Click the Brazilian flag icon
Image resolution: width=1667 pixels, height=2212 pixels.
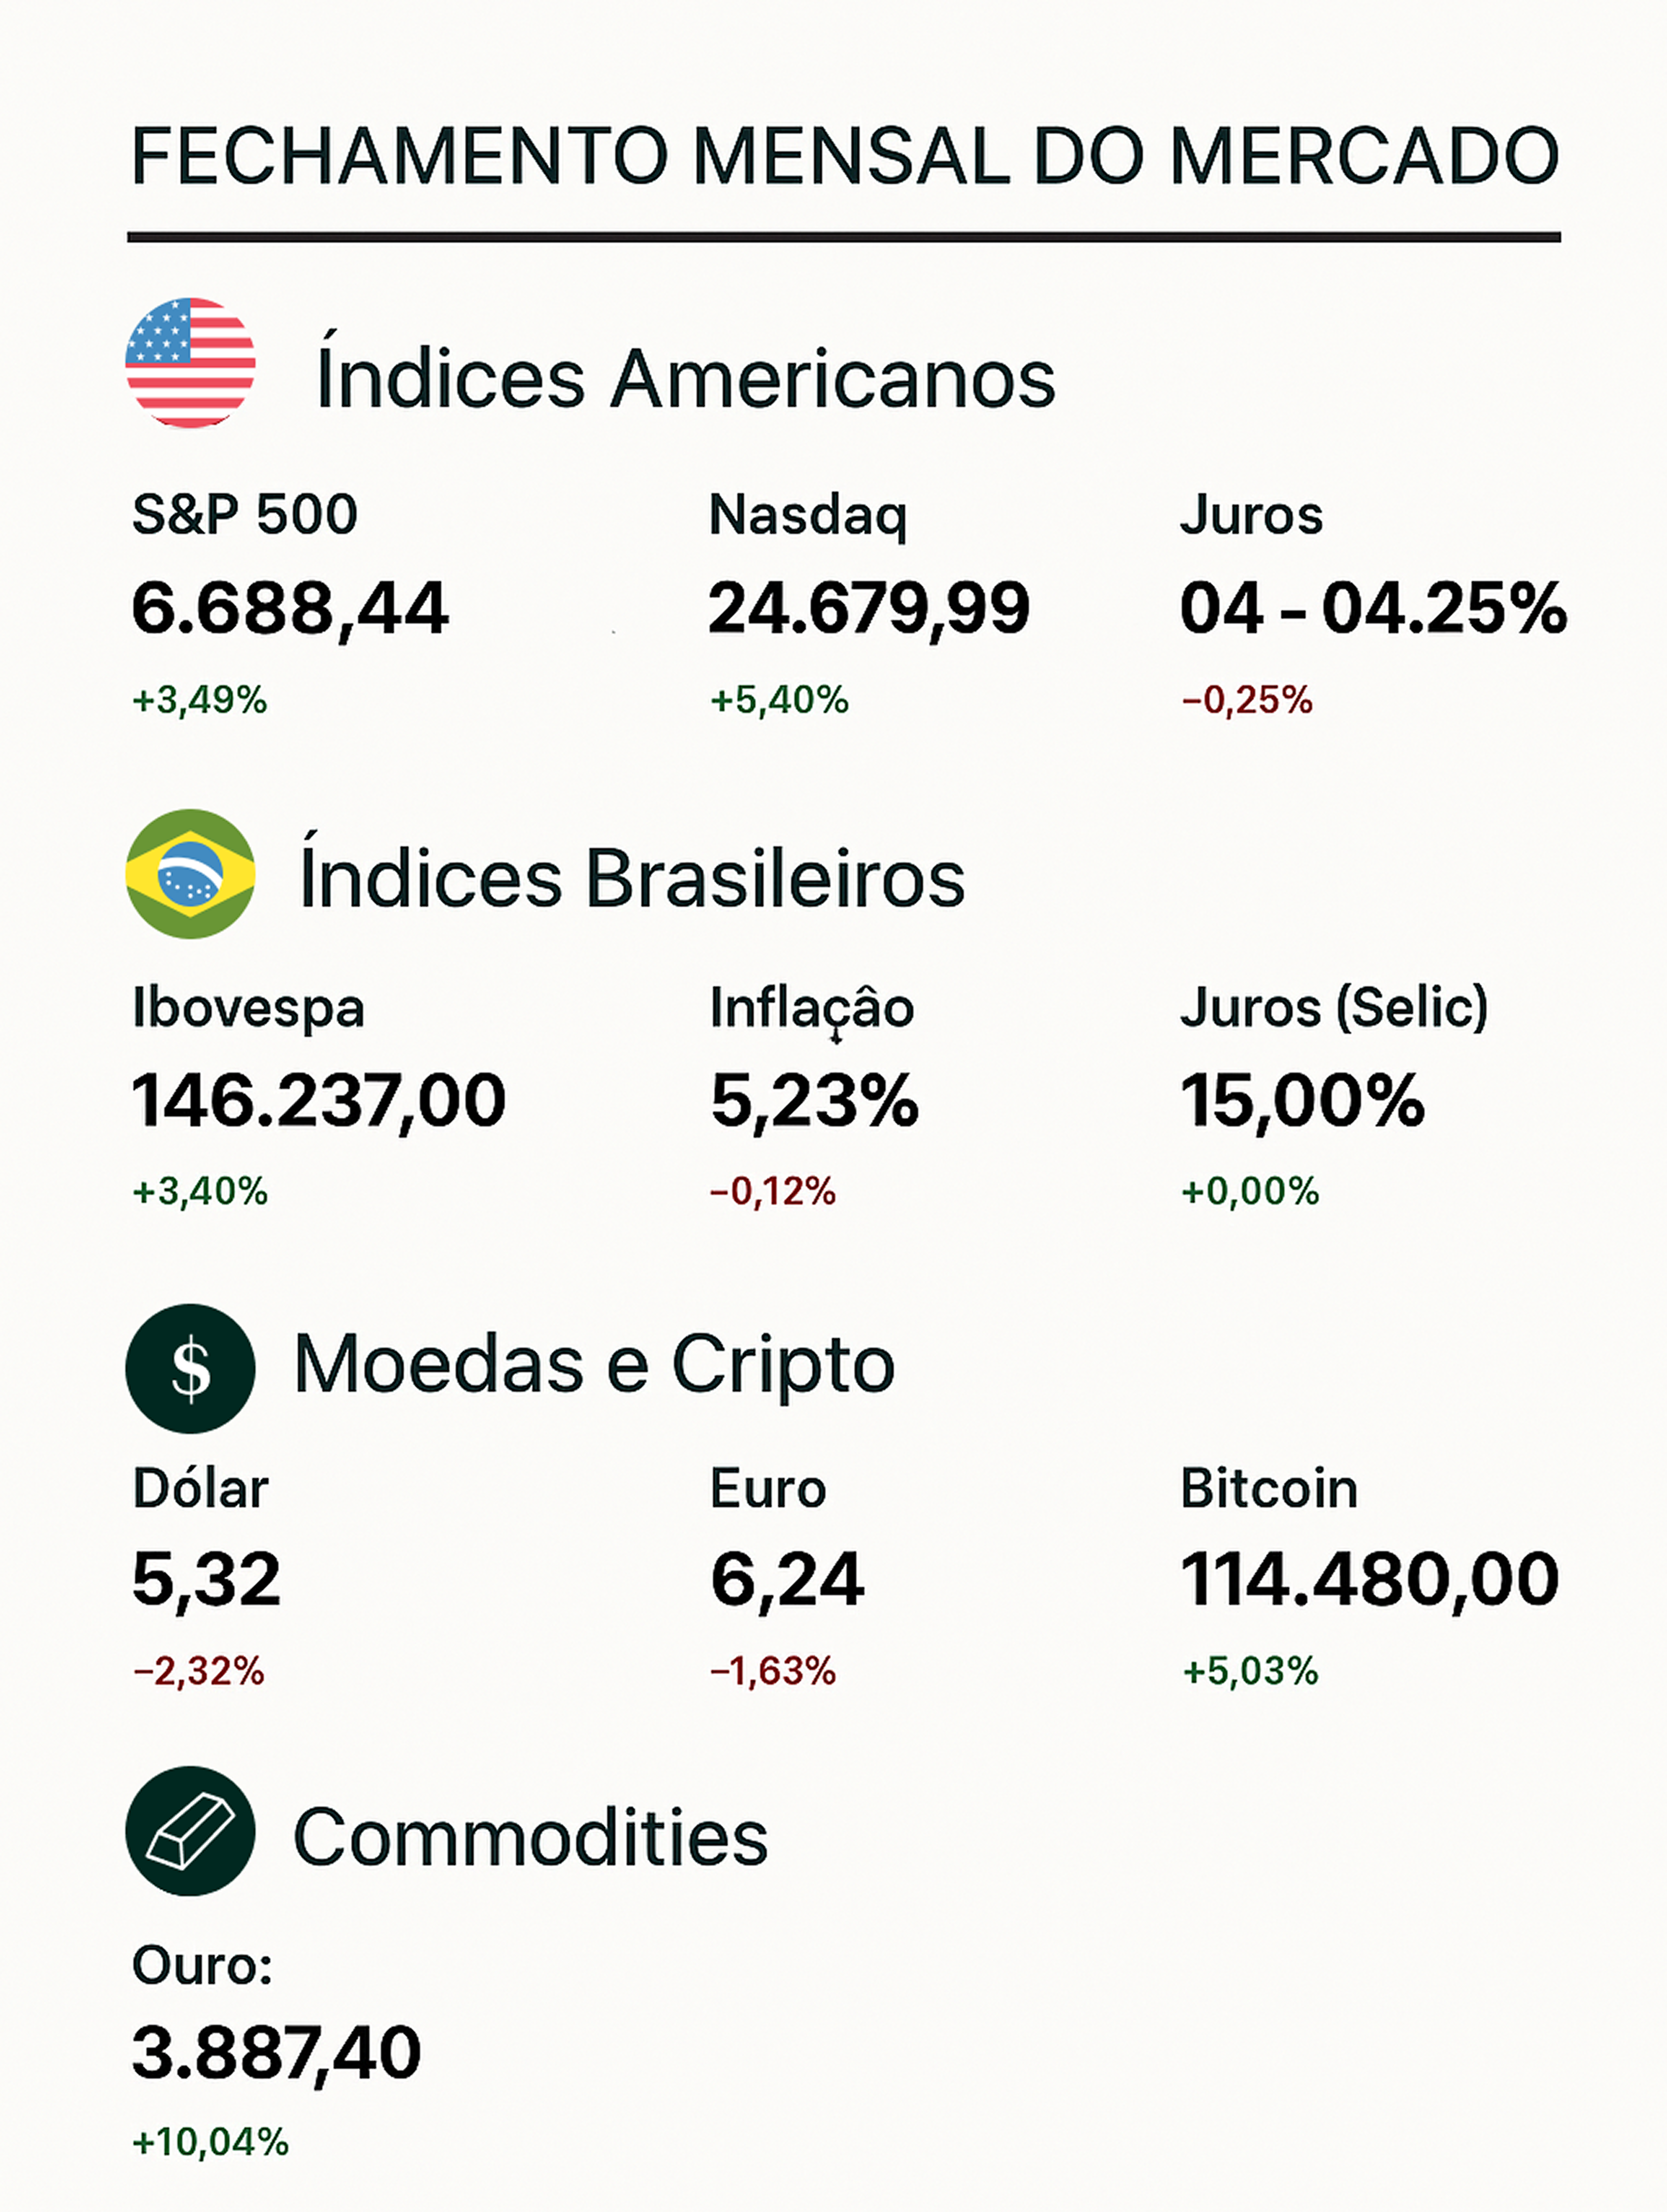[190, 873]
